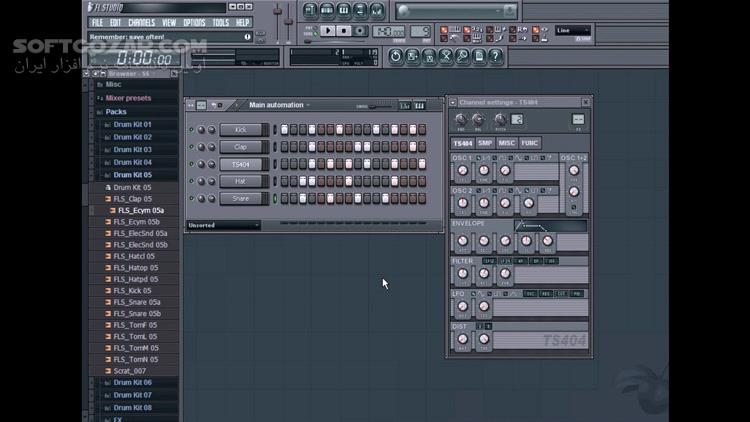
Task: Mute the TS404 channel green LED
Action: pos(191,164)
